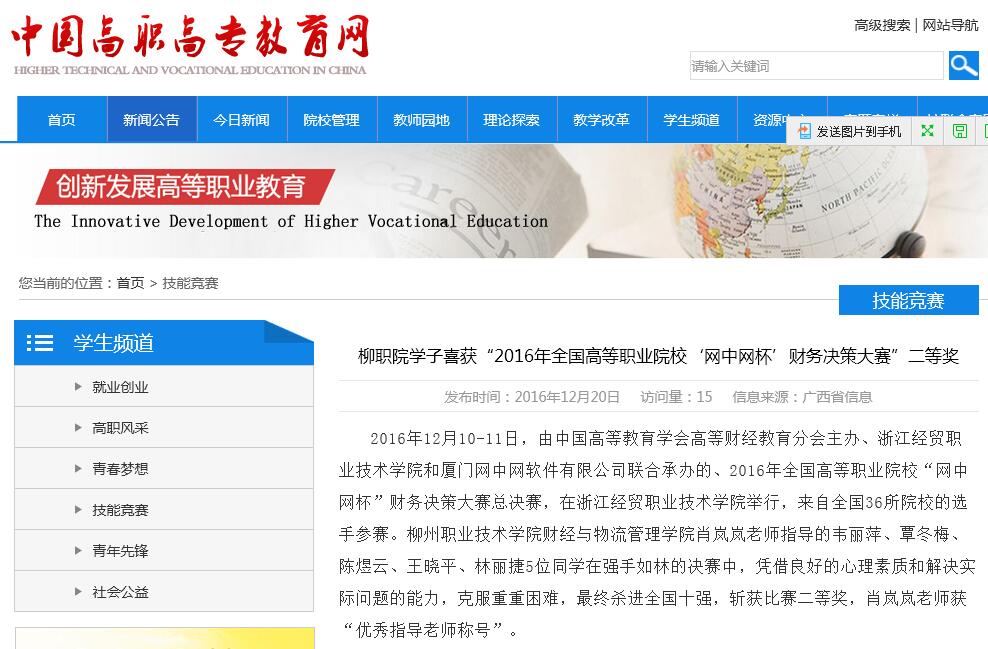The width and height of the screenshot is (988, 649).
Task: Switch to the 今日新闻 navigation tab
Action: [x=241, y=120]
